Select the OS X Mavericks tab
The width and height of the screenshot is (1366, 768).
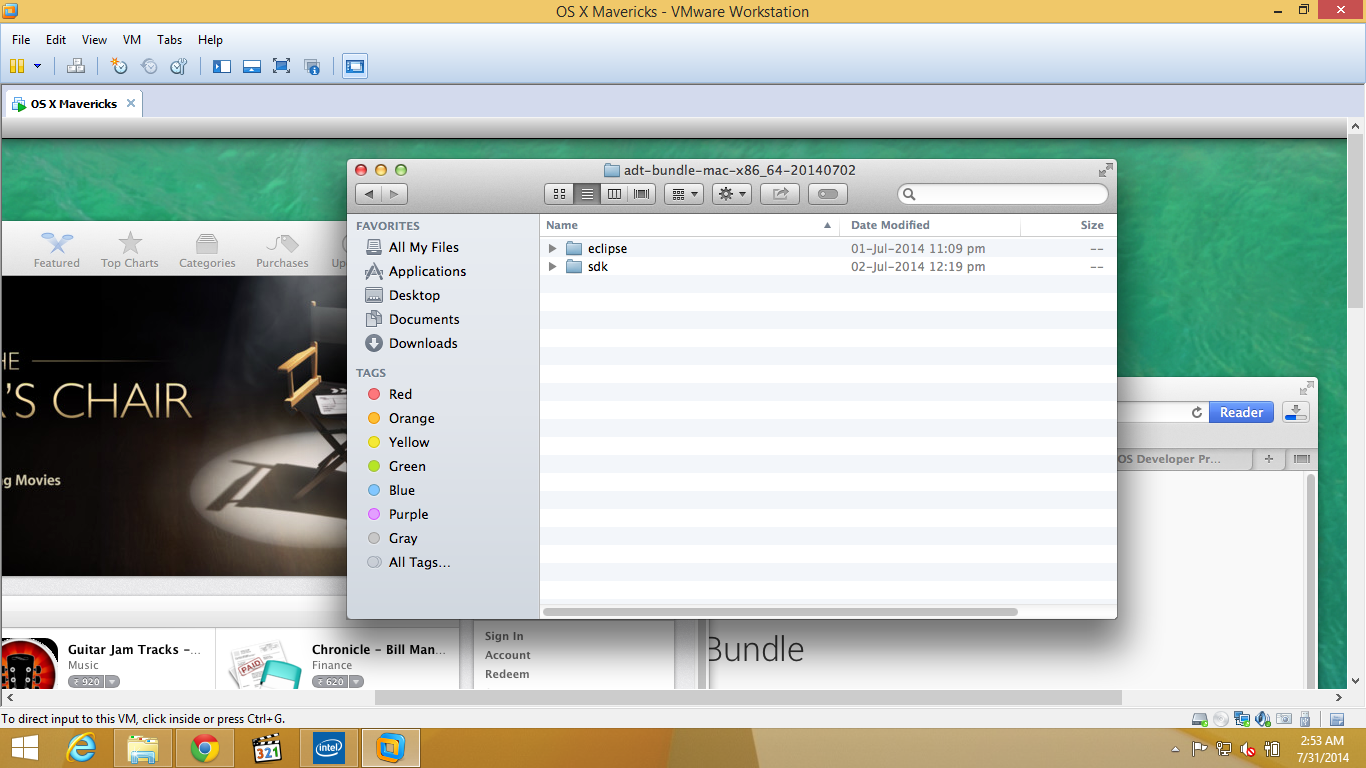point(73,104)
